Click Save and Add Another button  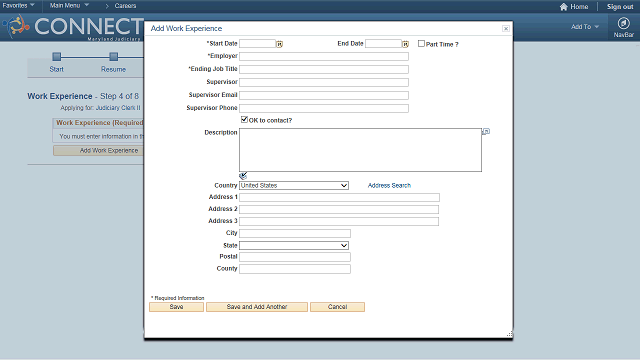point(257,307)
